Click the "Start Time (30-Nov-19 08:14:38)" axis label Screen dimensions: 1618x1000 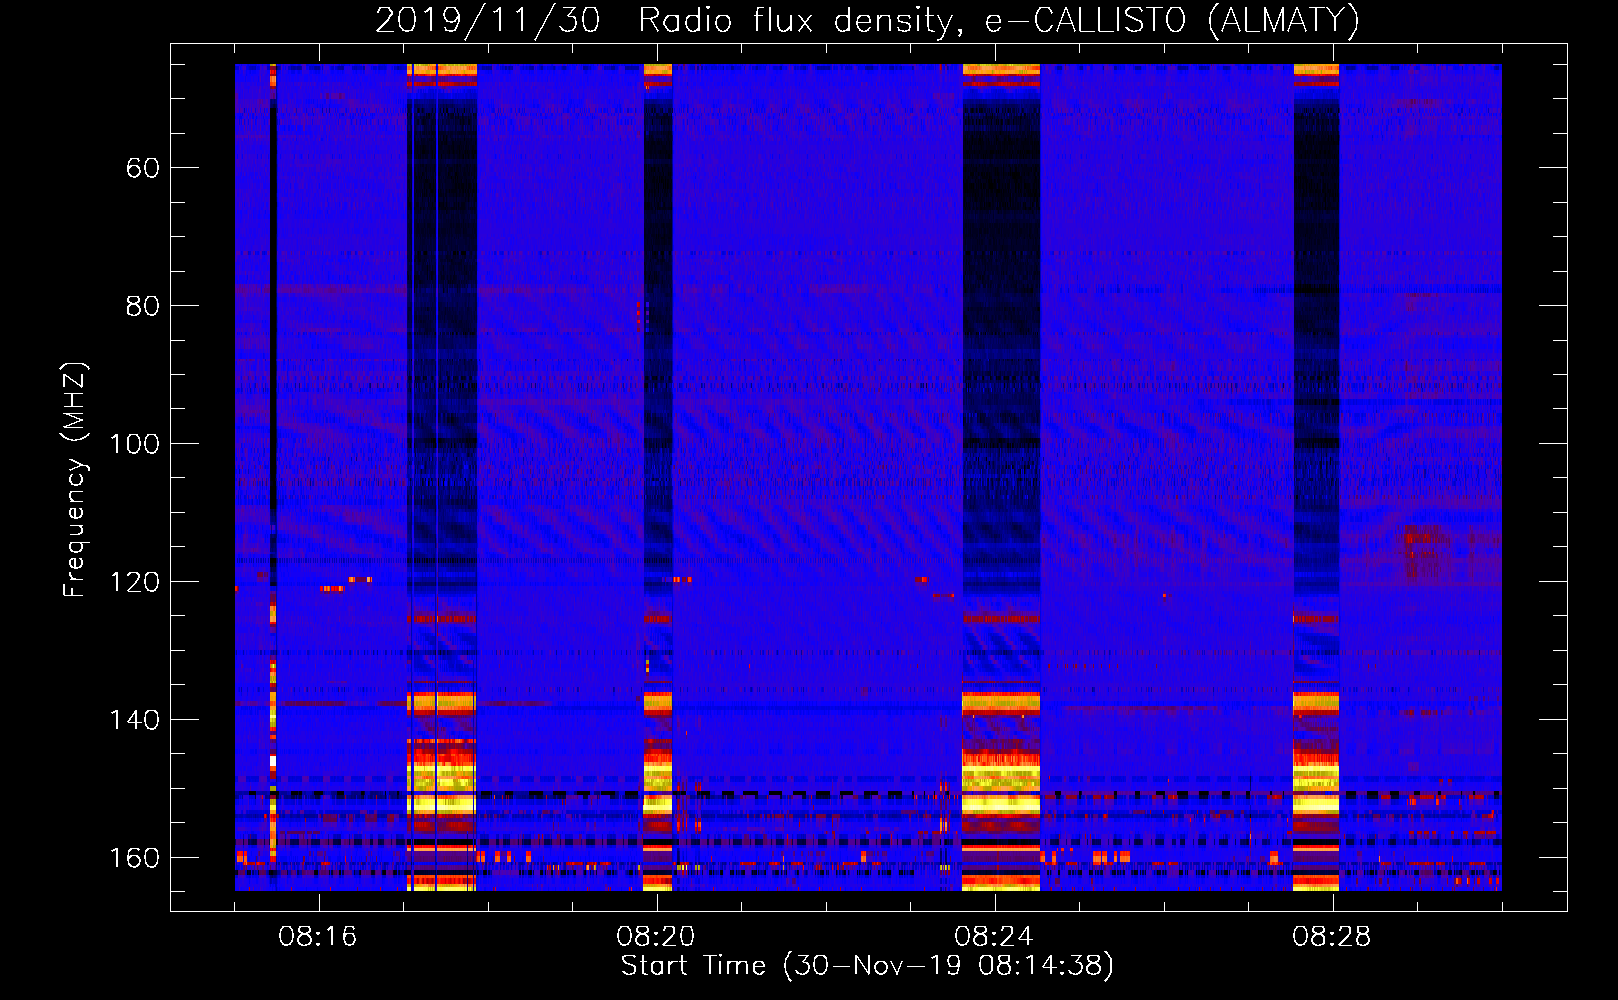tap(867, 966)
